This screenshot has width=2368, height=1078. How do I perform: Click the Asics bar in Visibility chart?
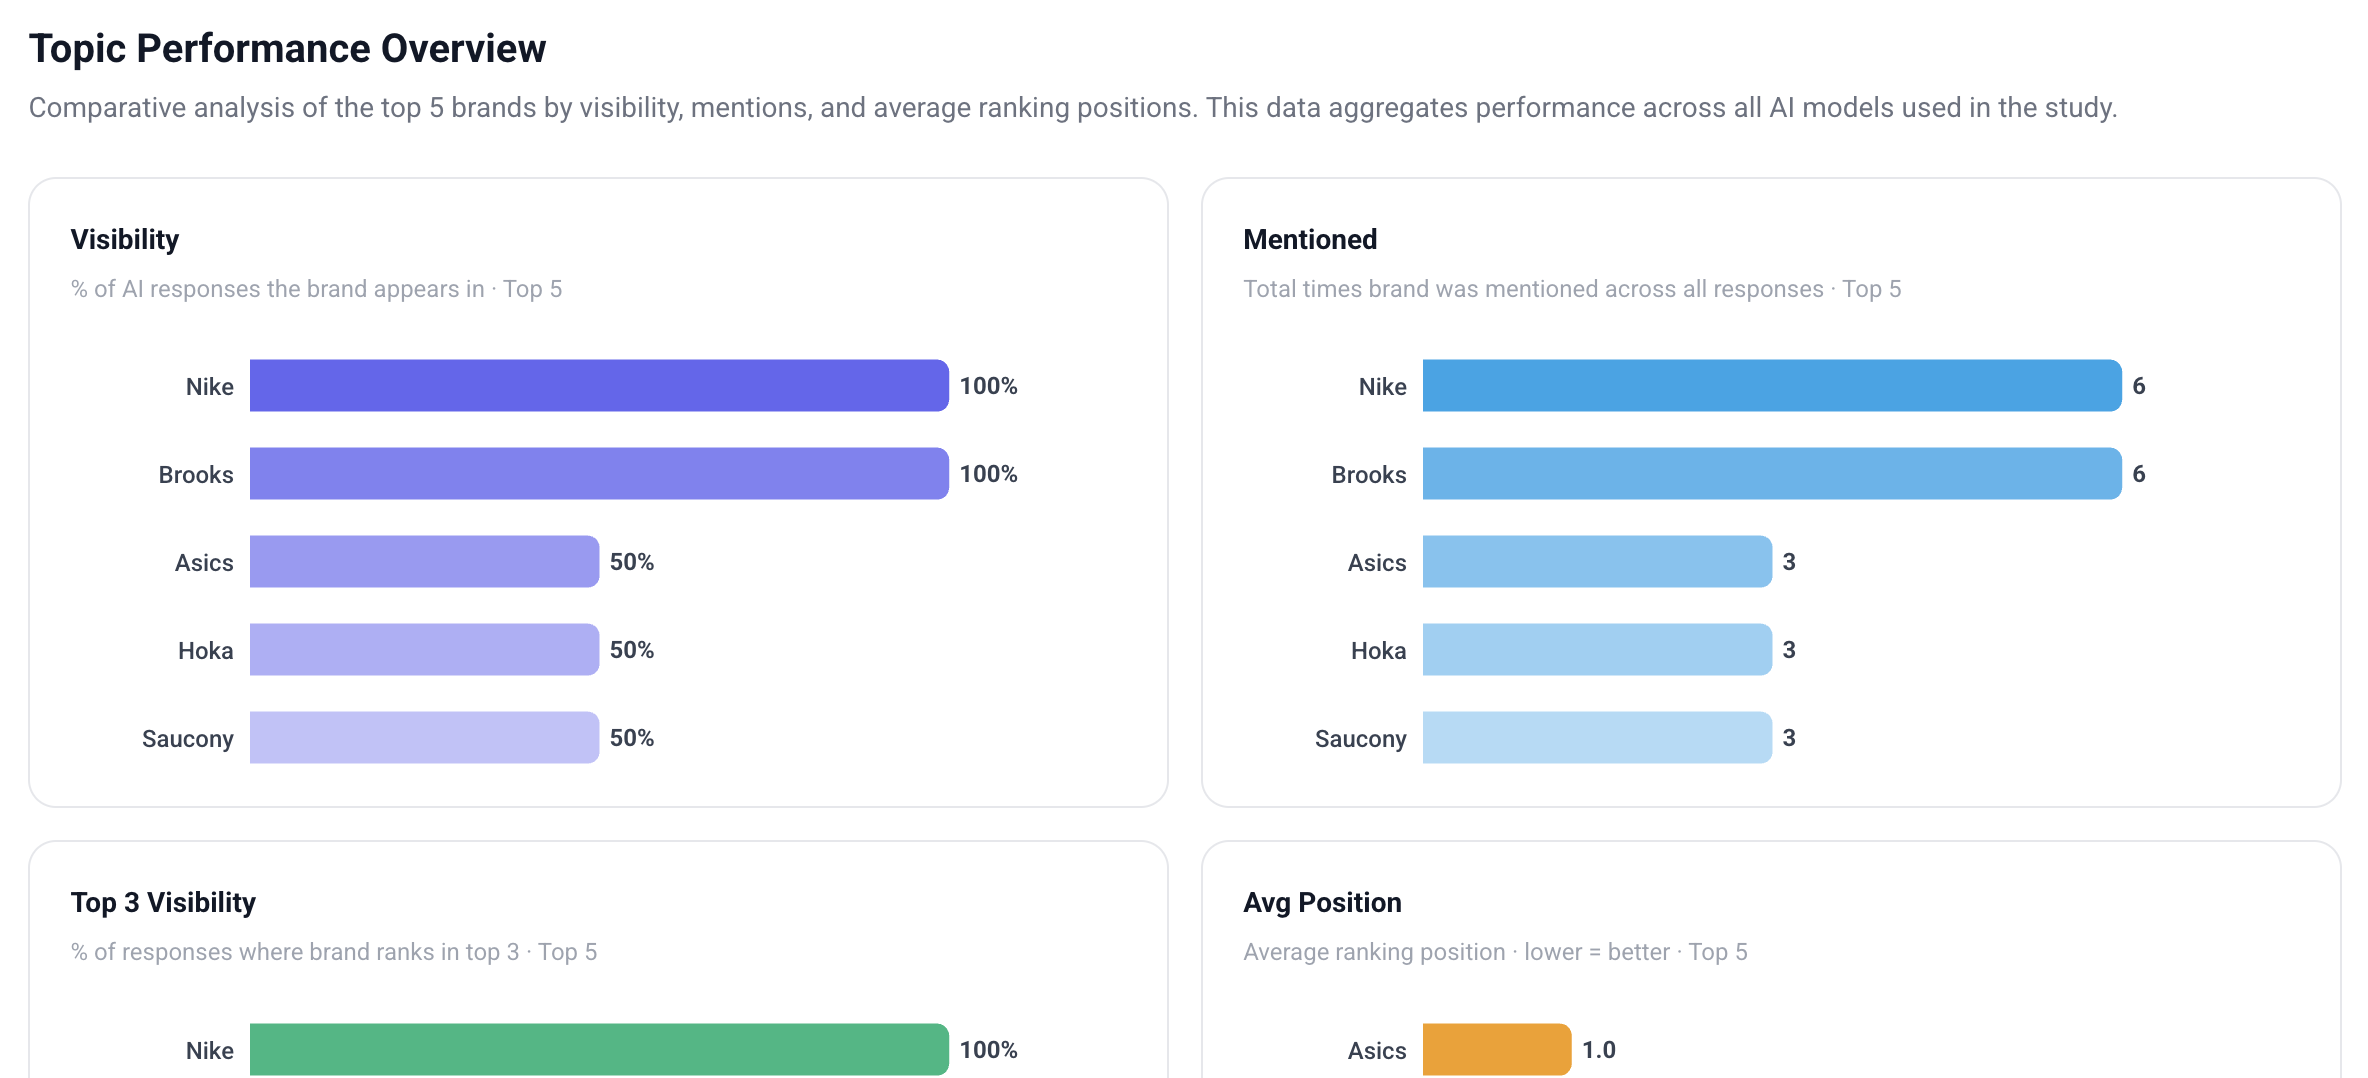pos(424,562)
